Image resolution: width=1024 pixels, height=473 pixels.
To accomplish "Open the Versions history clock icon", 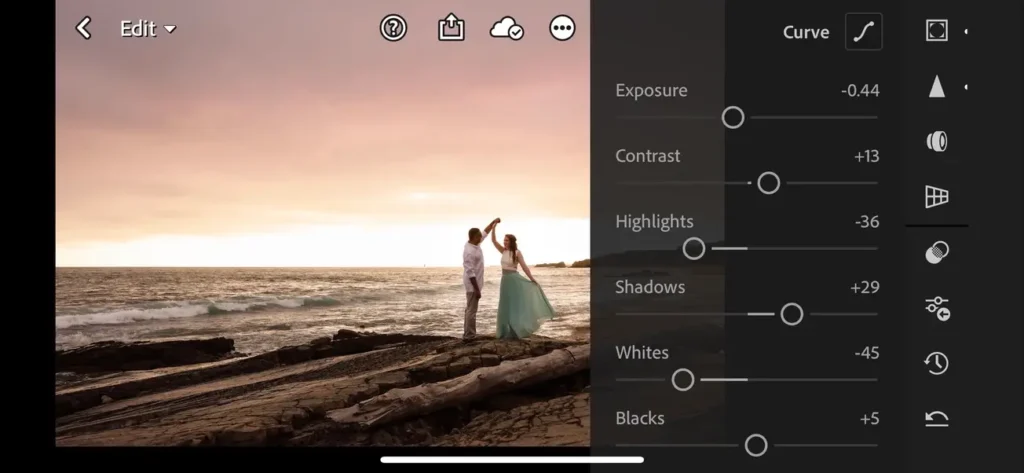I will tap(936, 363).
